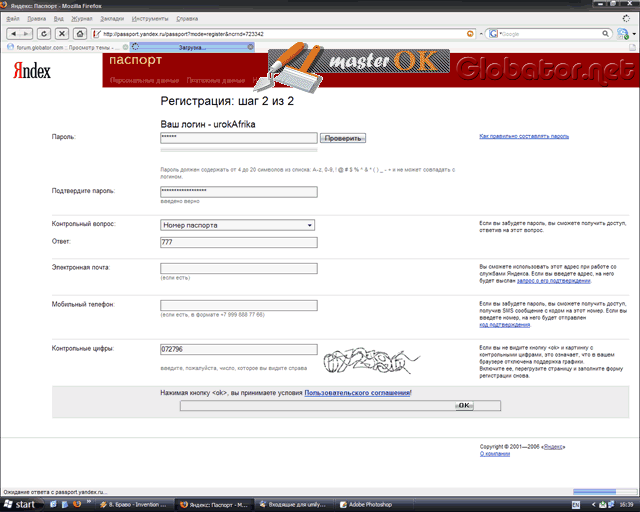Focus the Google search box
This screenshot has width=640, height=512.
[x=550, y=34]
